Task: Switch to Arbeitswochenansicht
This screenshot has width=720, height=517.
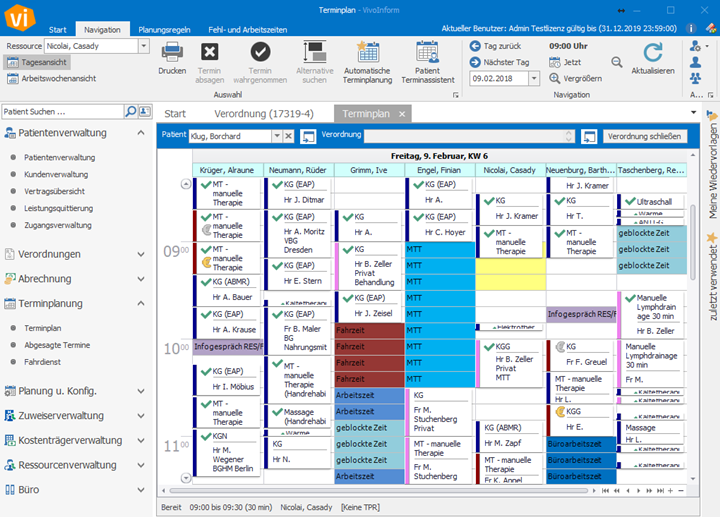Action: point(52,79)
